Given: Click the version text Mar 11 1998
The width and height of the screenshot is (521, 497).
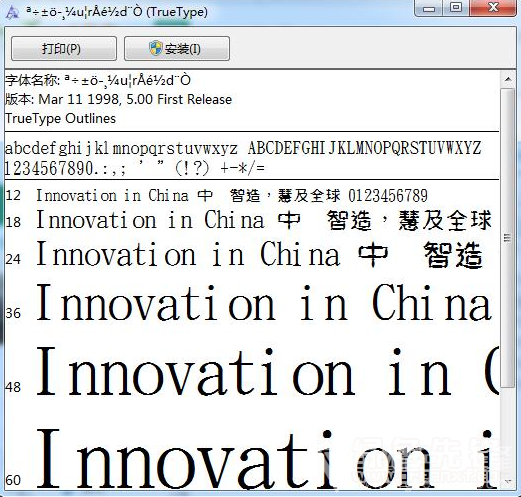Looking at the screenshot, I should coord(79,99).
